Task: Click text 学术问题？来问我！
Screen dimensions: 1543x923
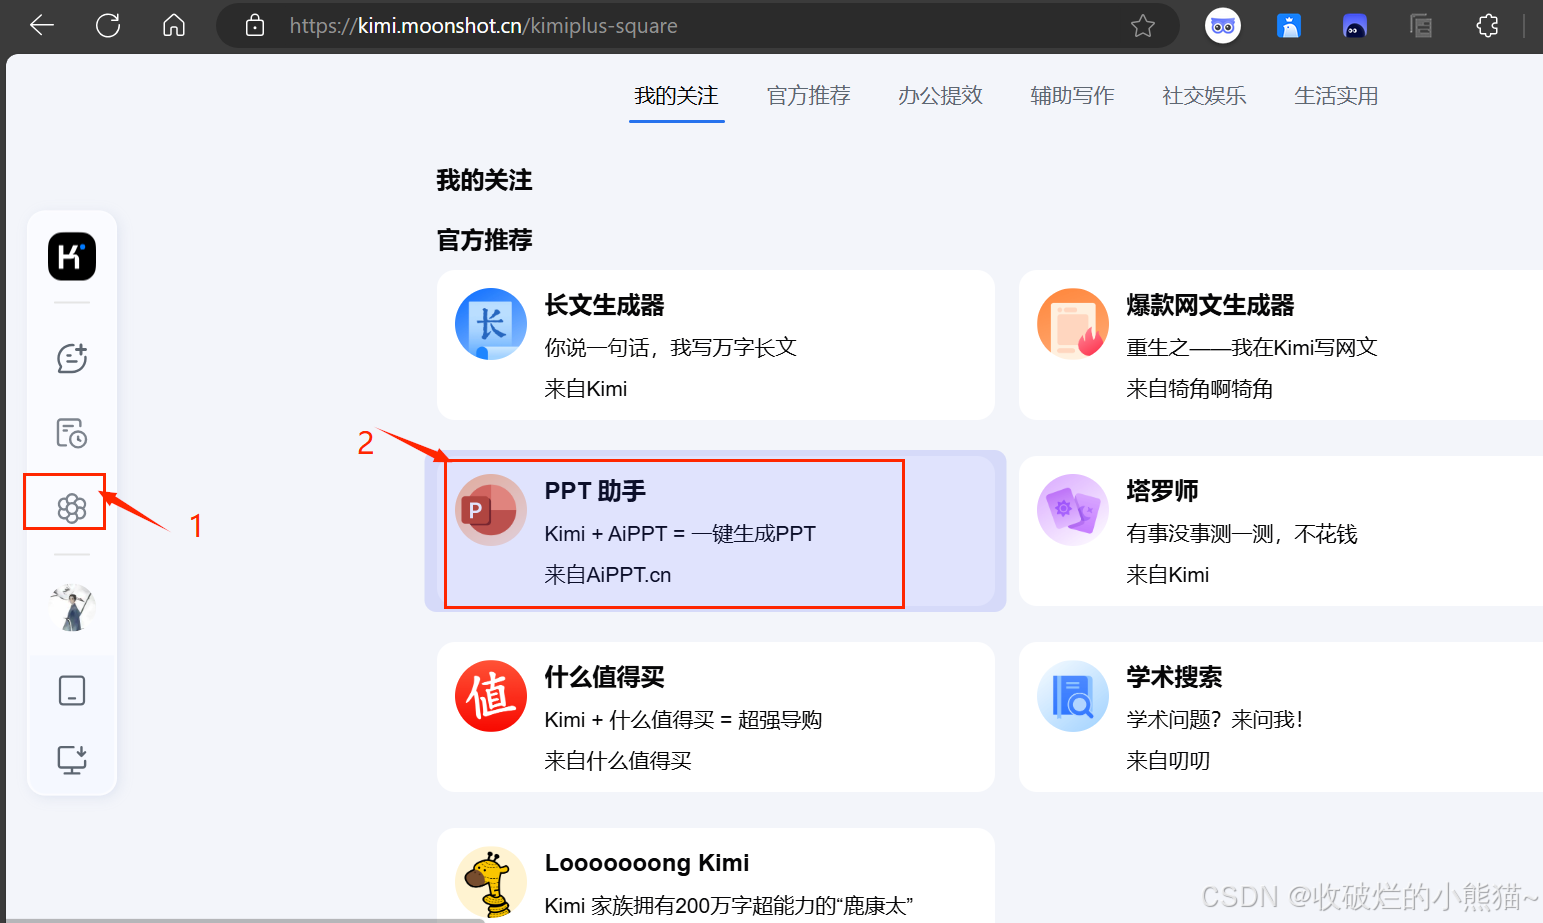Action: coord(1215,720)
